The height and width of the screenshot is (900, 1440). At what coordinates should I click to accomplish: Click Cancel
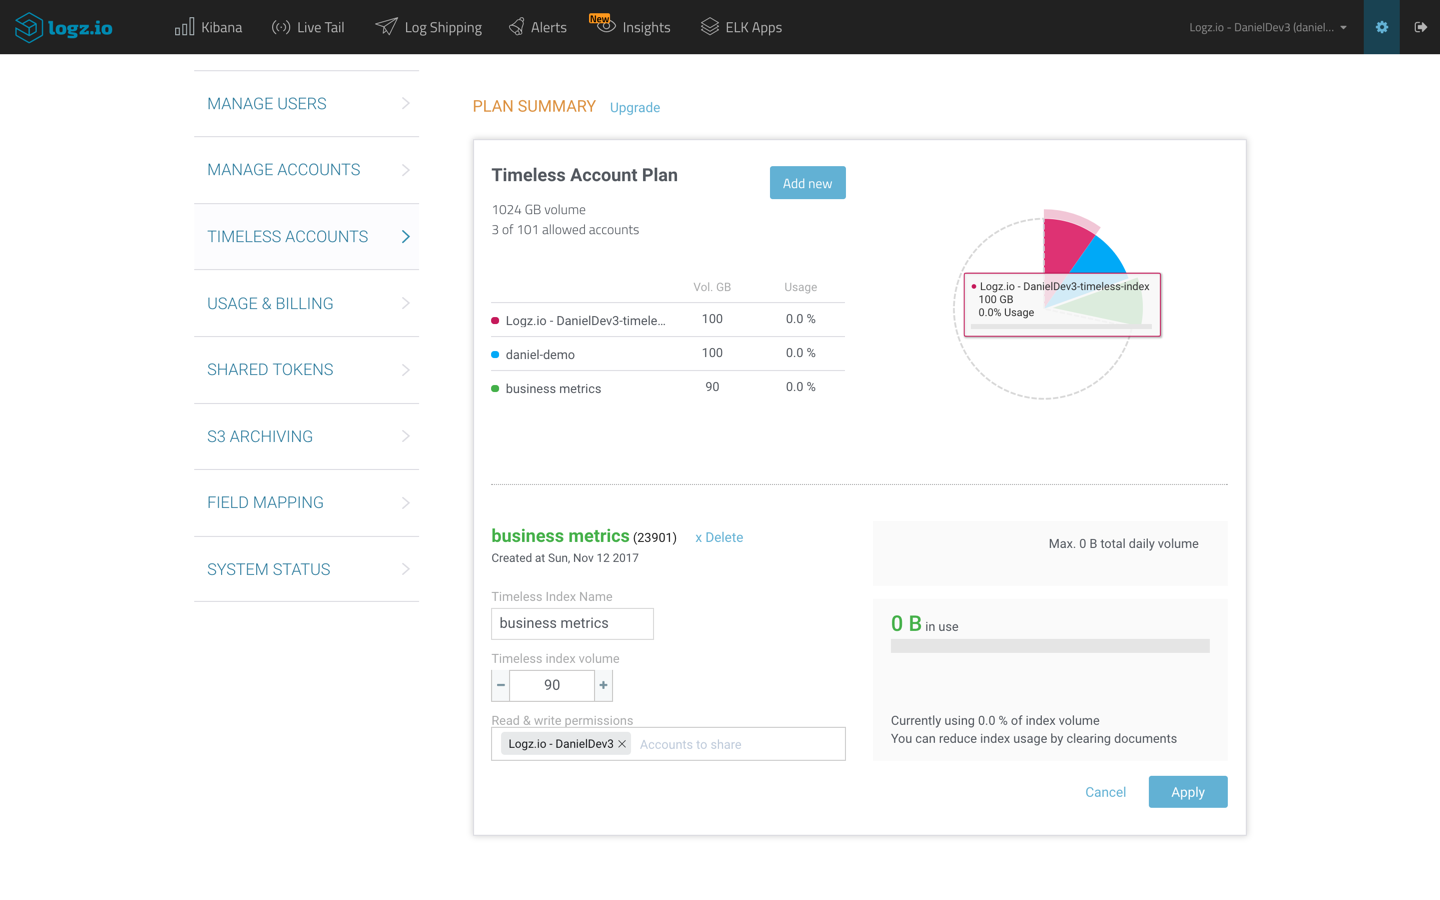(1105, 792)
